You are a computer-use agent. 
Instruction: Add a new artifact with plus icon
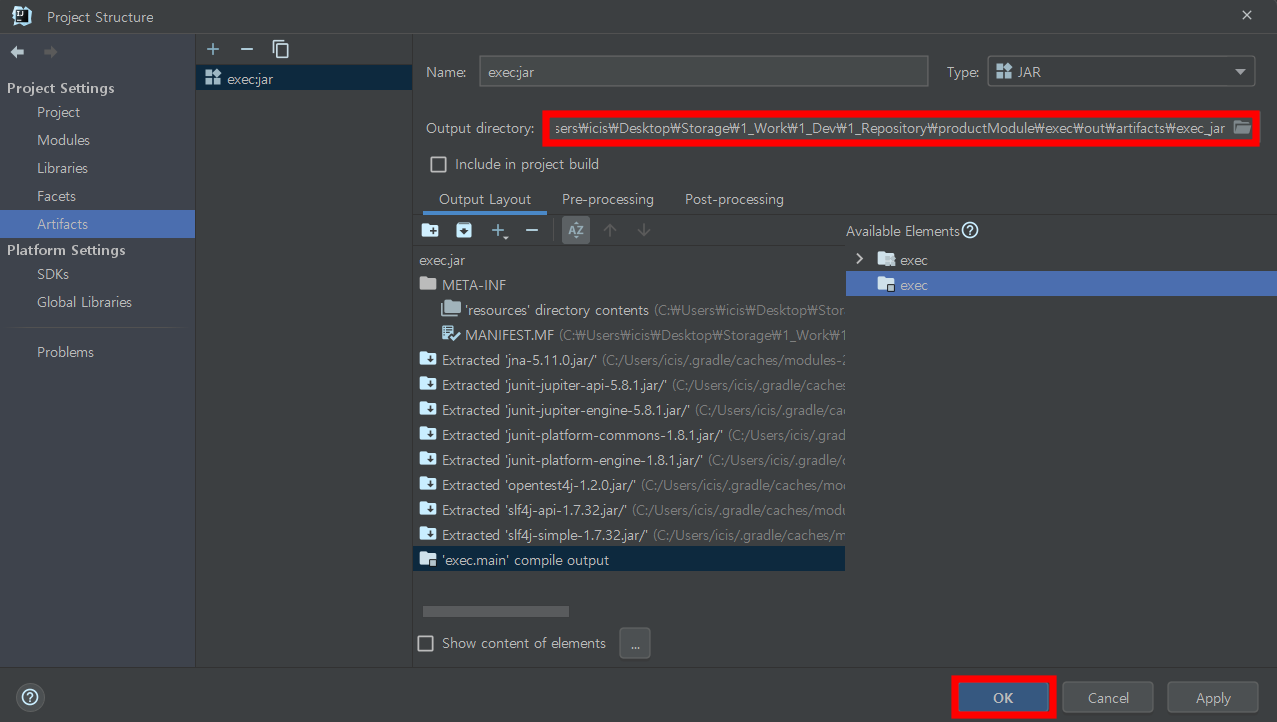click(213, 48)
